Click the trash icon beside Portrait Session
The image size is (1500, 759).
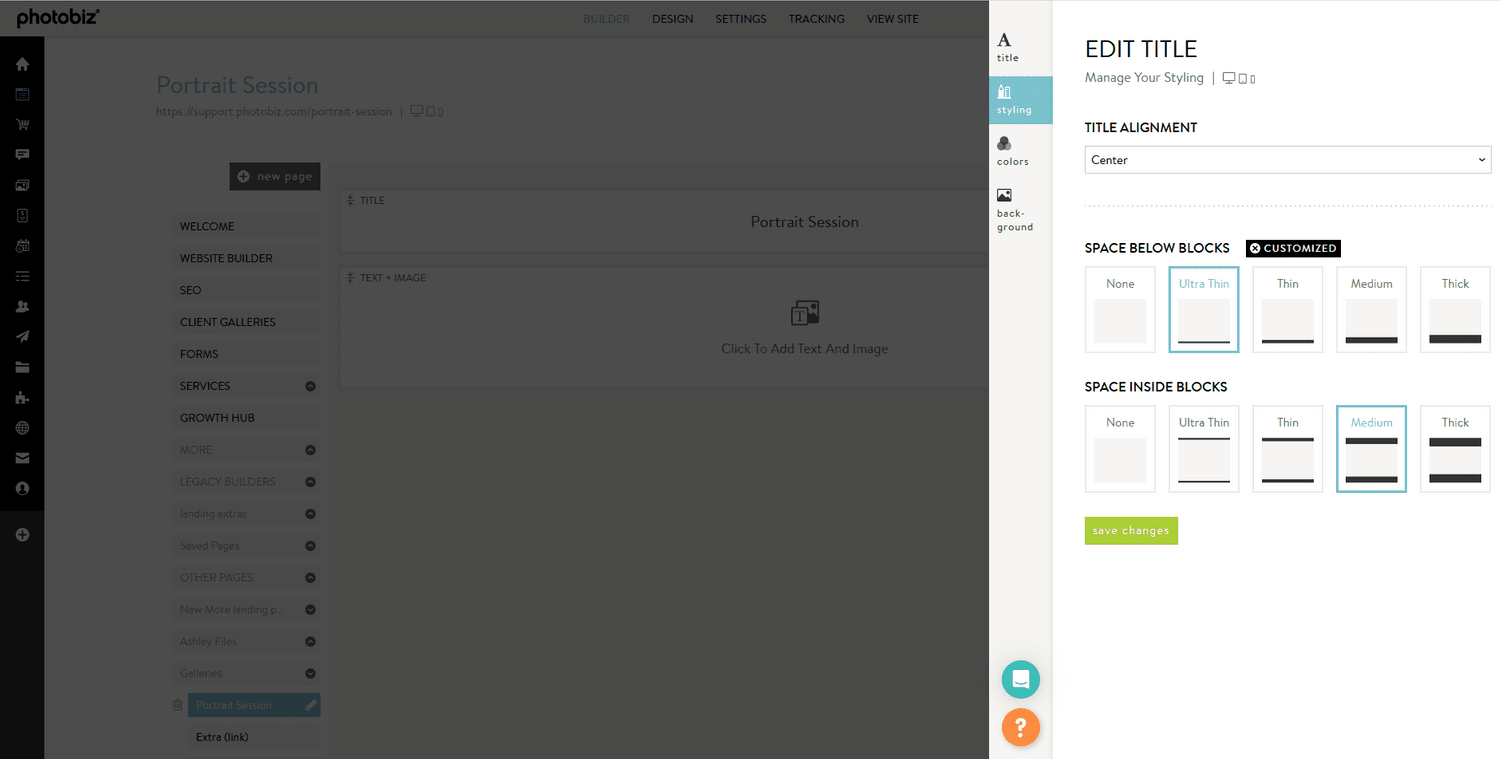coord(178,705)
